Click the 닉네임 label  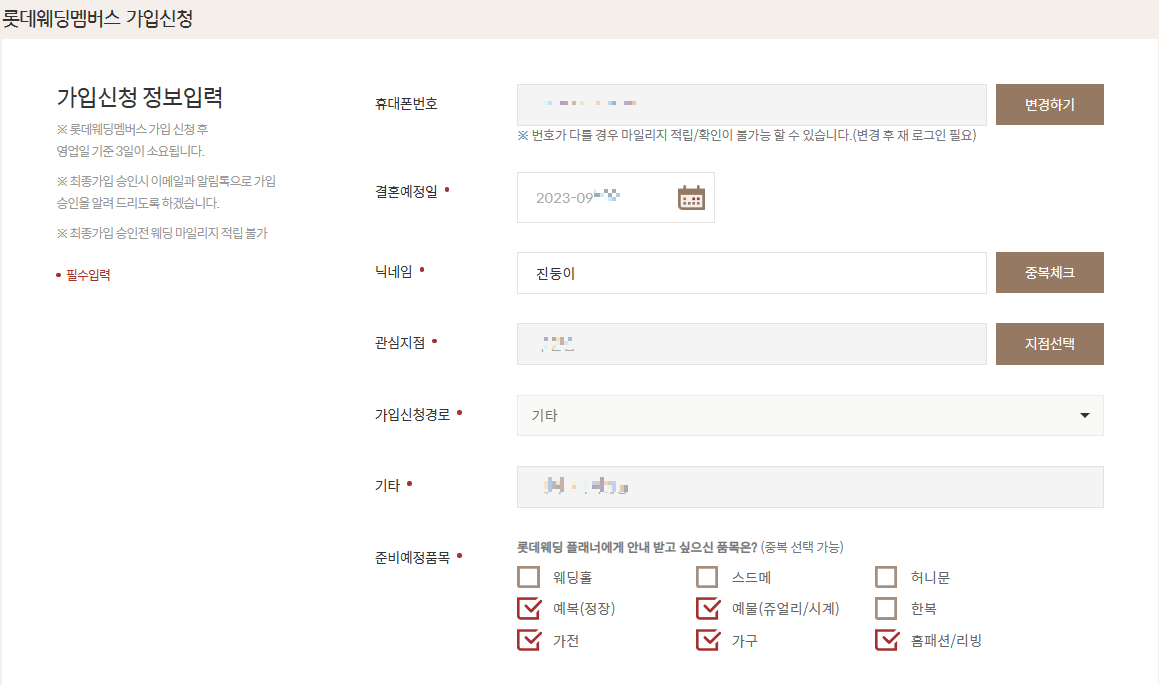(393, 271)
